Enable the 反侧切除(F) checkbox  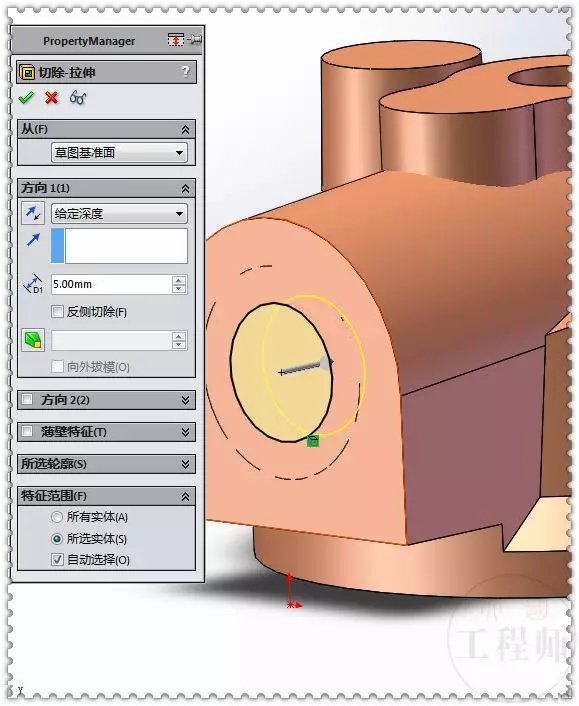(57, 312)
